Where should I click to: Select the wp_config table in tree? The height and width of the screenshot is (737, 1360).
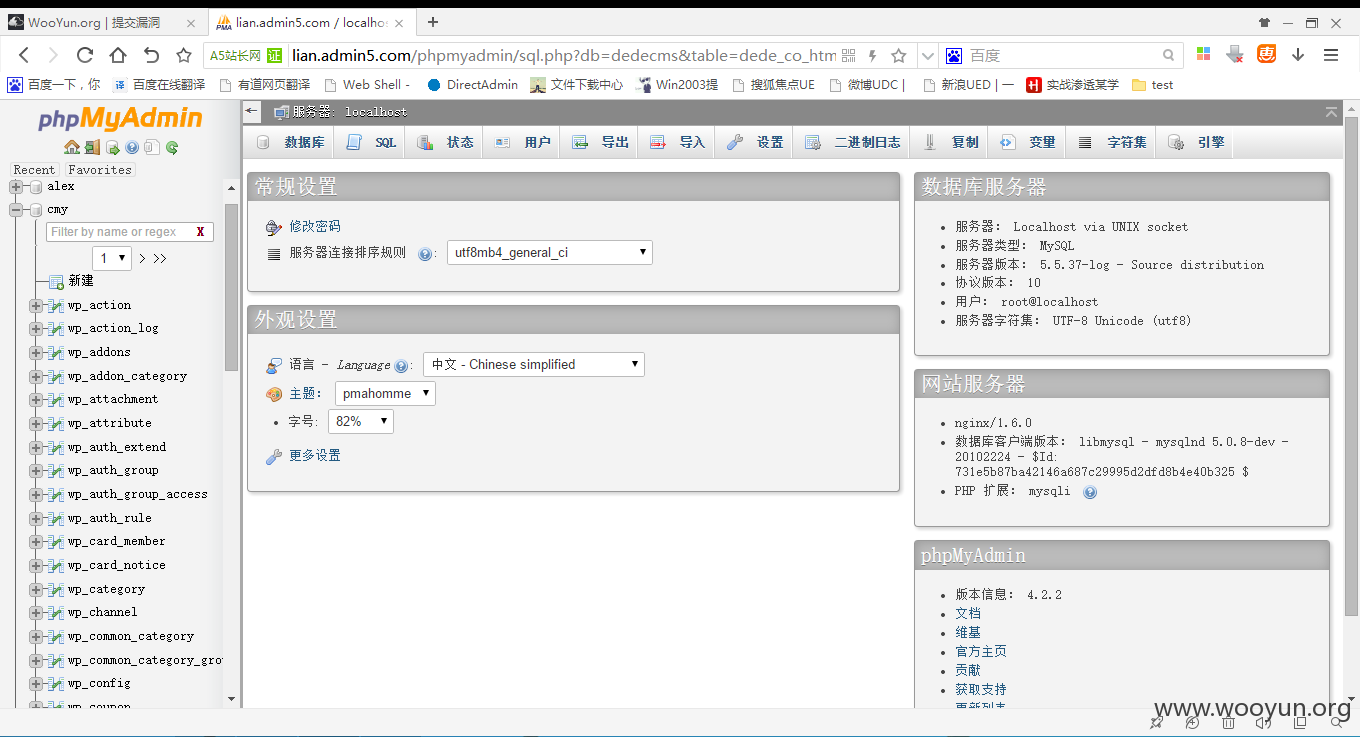tap(99, 683)
